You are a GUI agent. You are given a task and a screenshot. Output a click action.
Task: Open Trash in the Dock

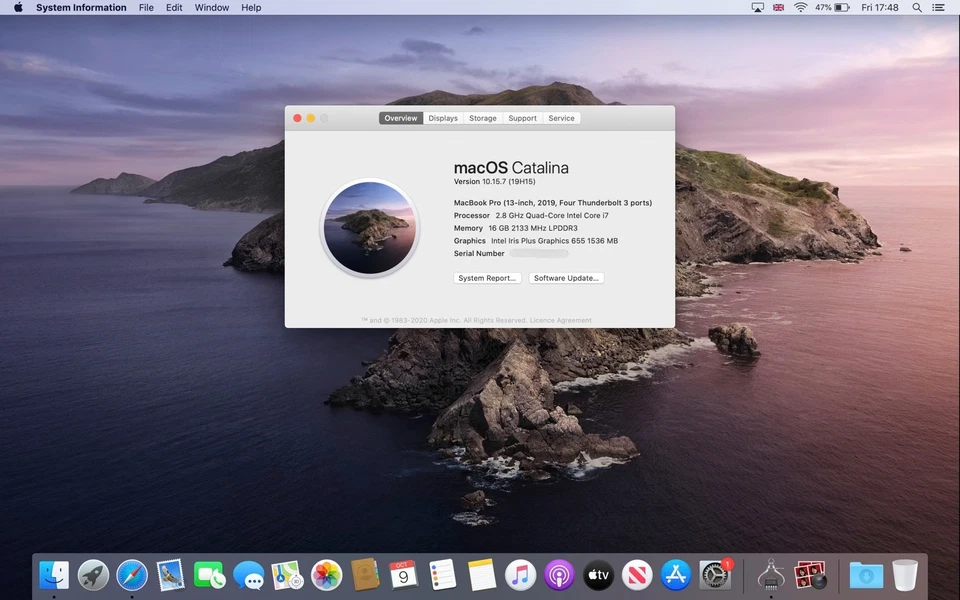point(905,576)
